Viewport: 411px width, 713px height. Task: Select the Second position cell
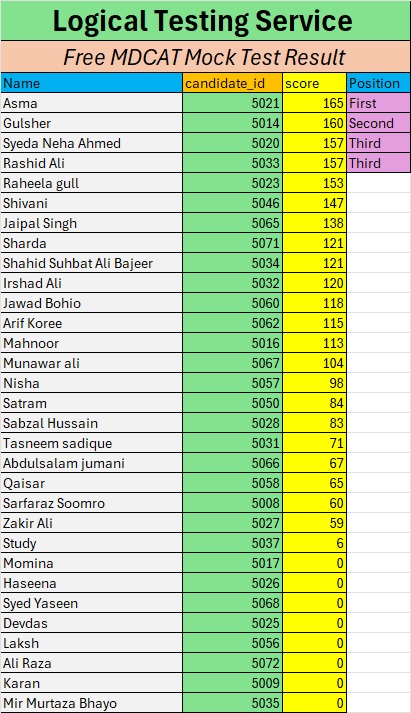click(378, 123)
